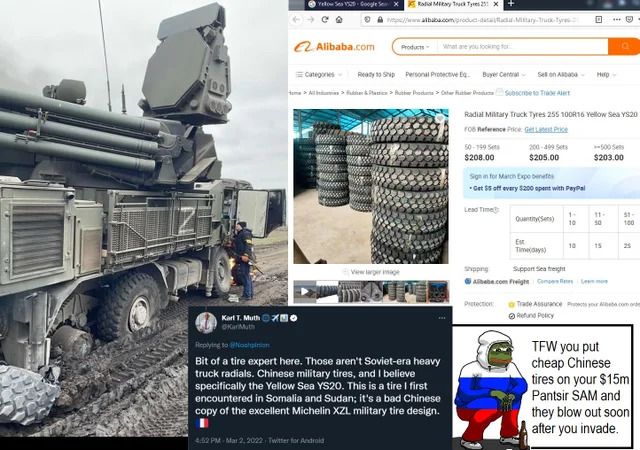Click the Get Latest Price link

coord(546,129)
